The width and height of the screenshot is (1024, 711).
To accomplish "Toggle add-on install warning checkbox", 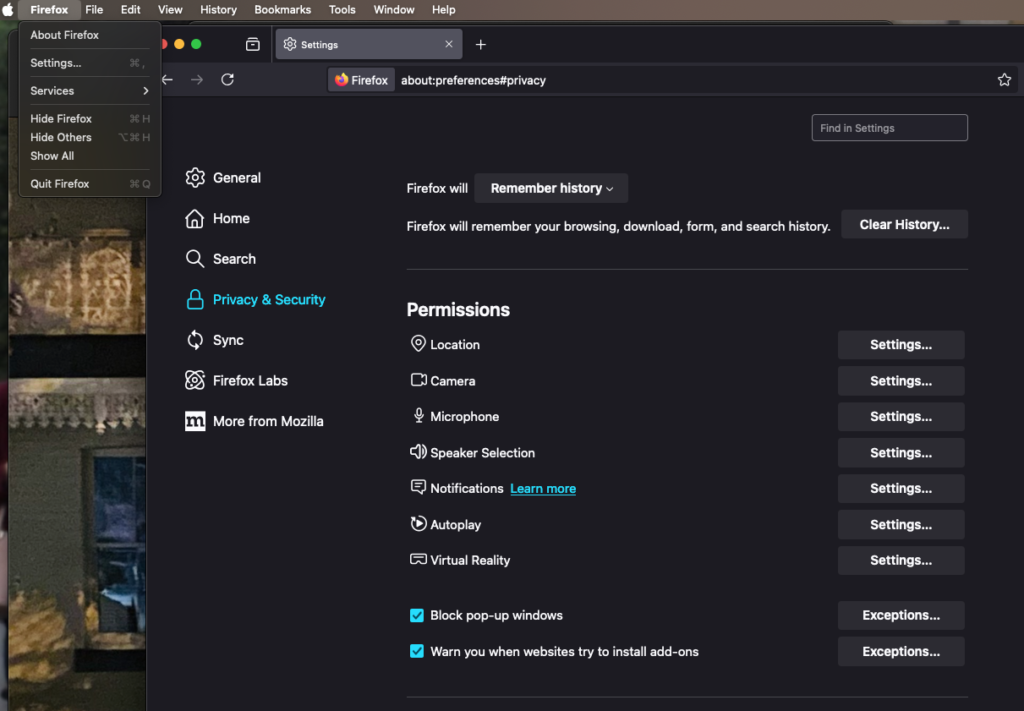I will point(417,652).
